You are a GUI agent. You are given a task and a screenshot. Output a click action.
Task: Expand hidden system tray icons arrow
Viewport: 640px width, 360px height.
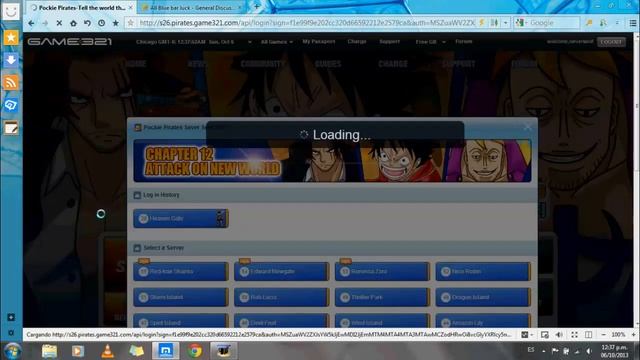(x=543, y=351)
